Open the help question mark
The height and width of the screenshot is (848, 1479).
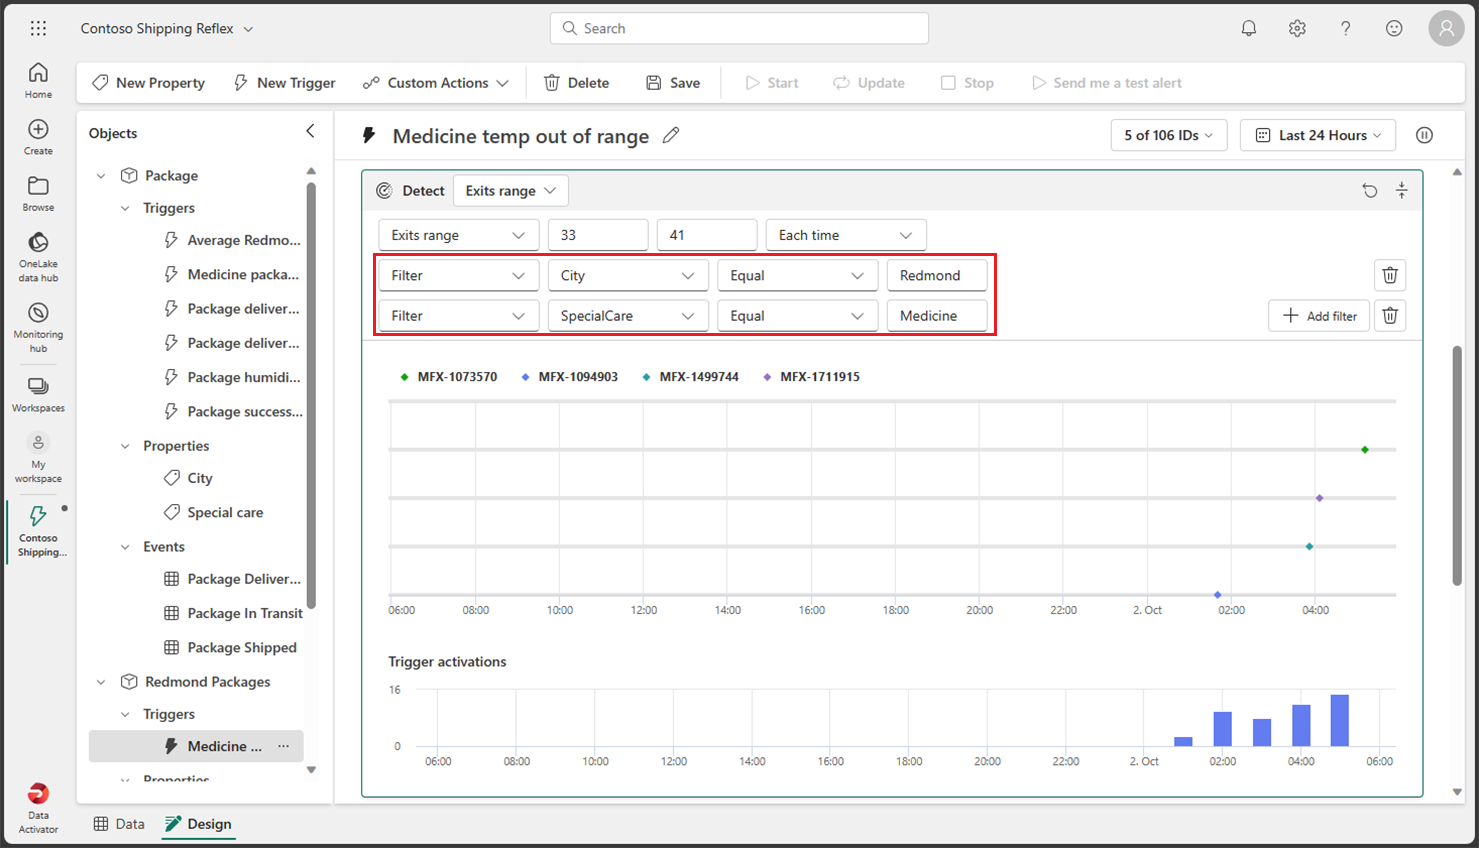[1345, 28]
